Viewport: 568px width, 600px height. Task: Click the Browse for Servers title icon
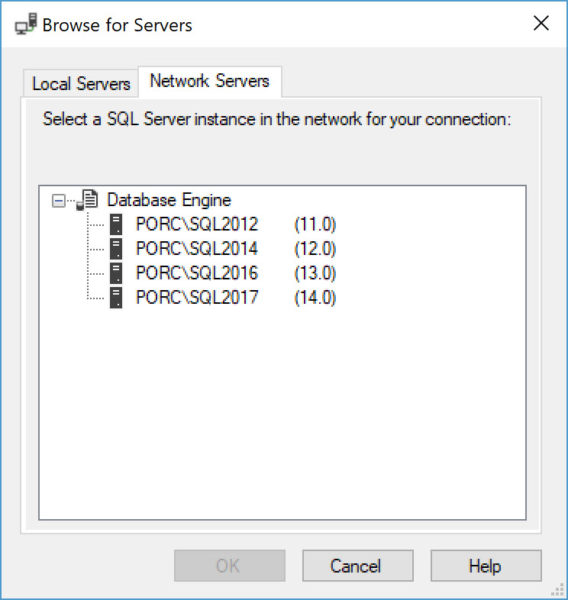click(26, 24)
